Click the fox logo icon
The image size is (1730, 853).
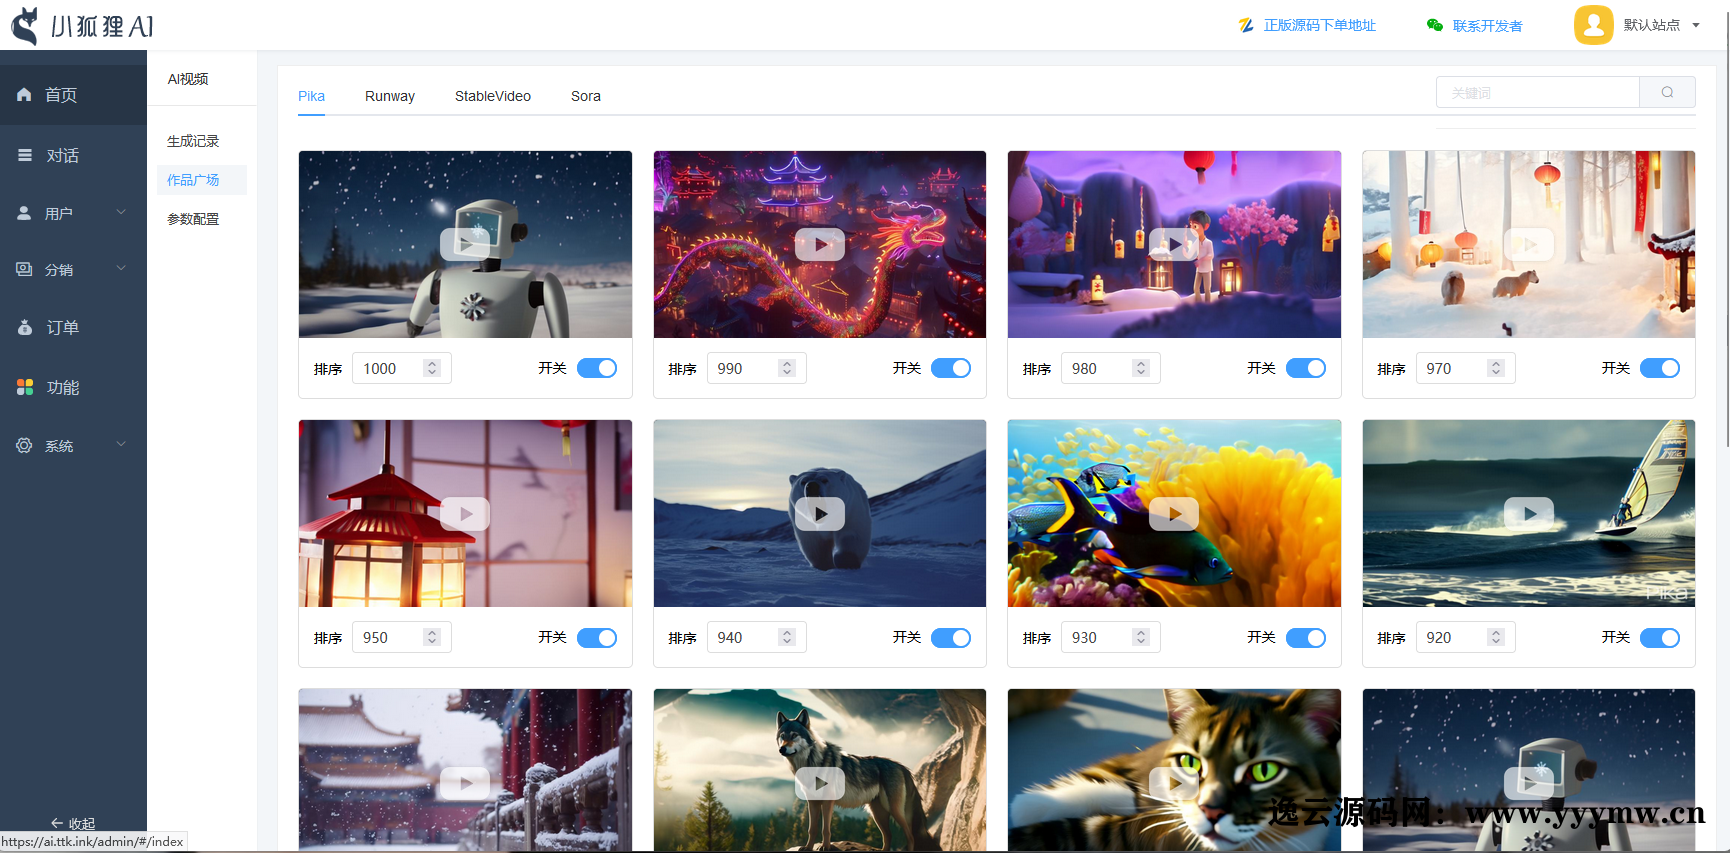pos(24,26)
